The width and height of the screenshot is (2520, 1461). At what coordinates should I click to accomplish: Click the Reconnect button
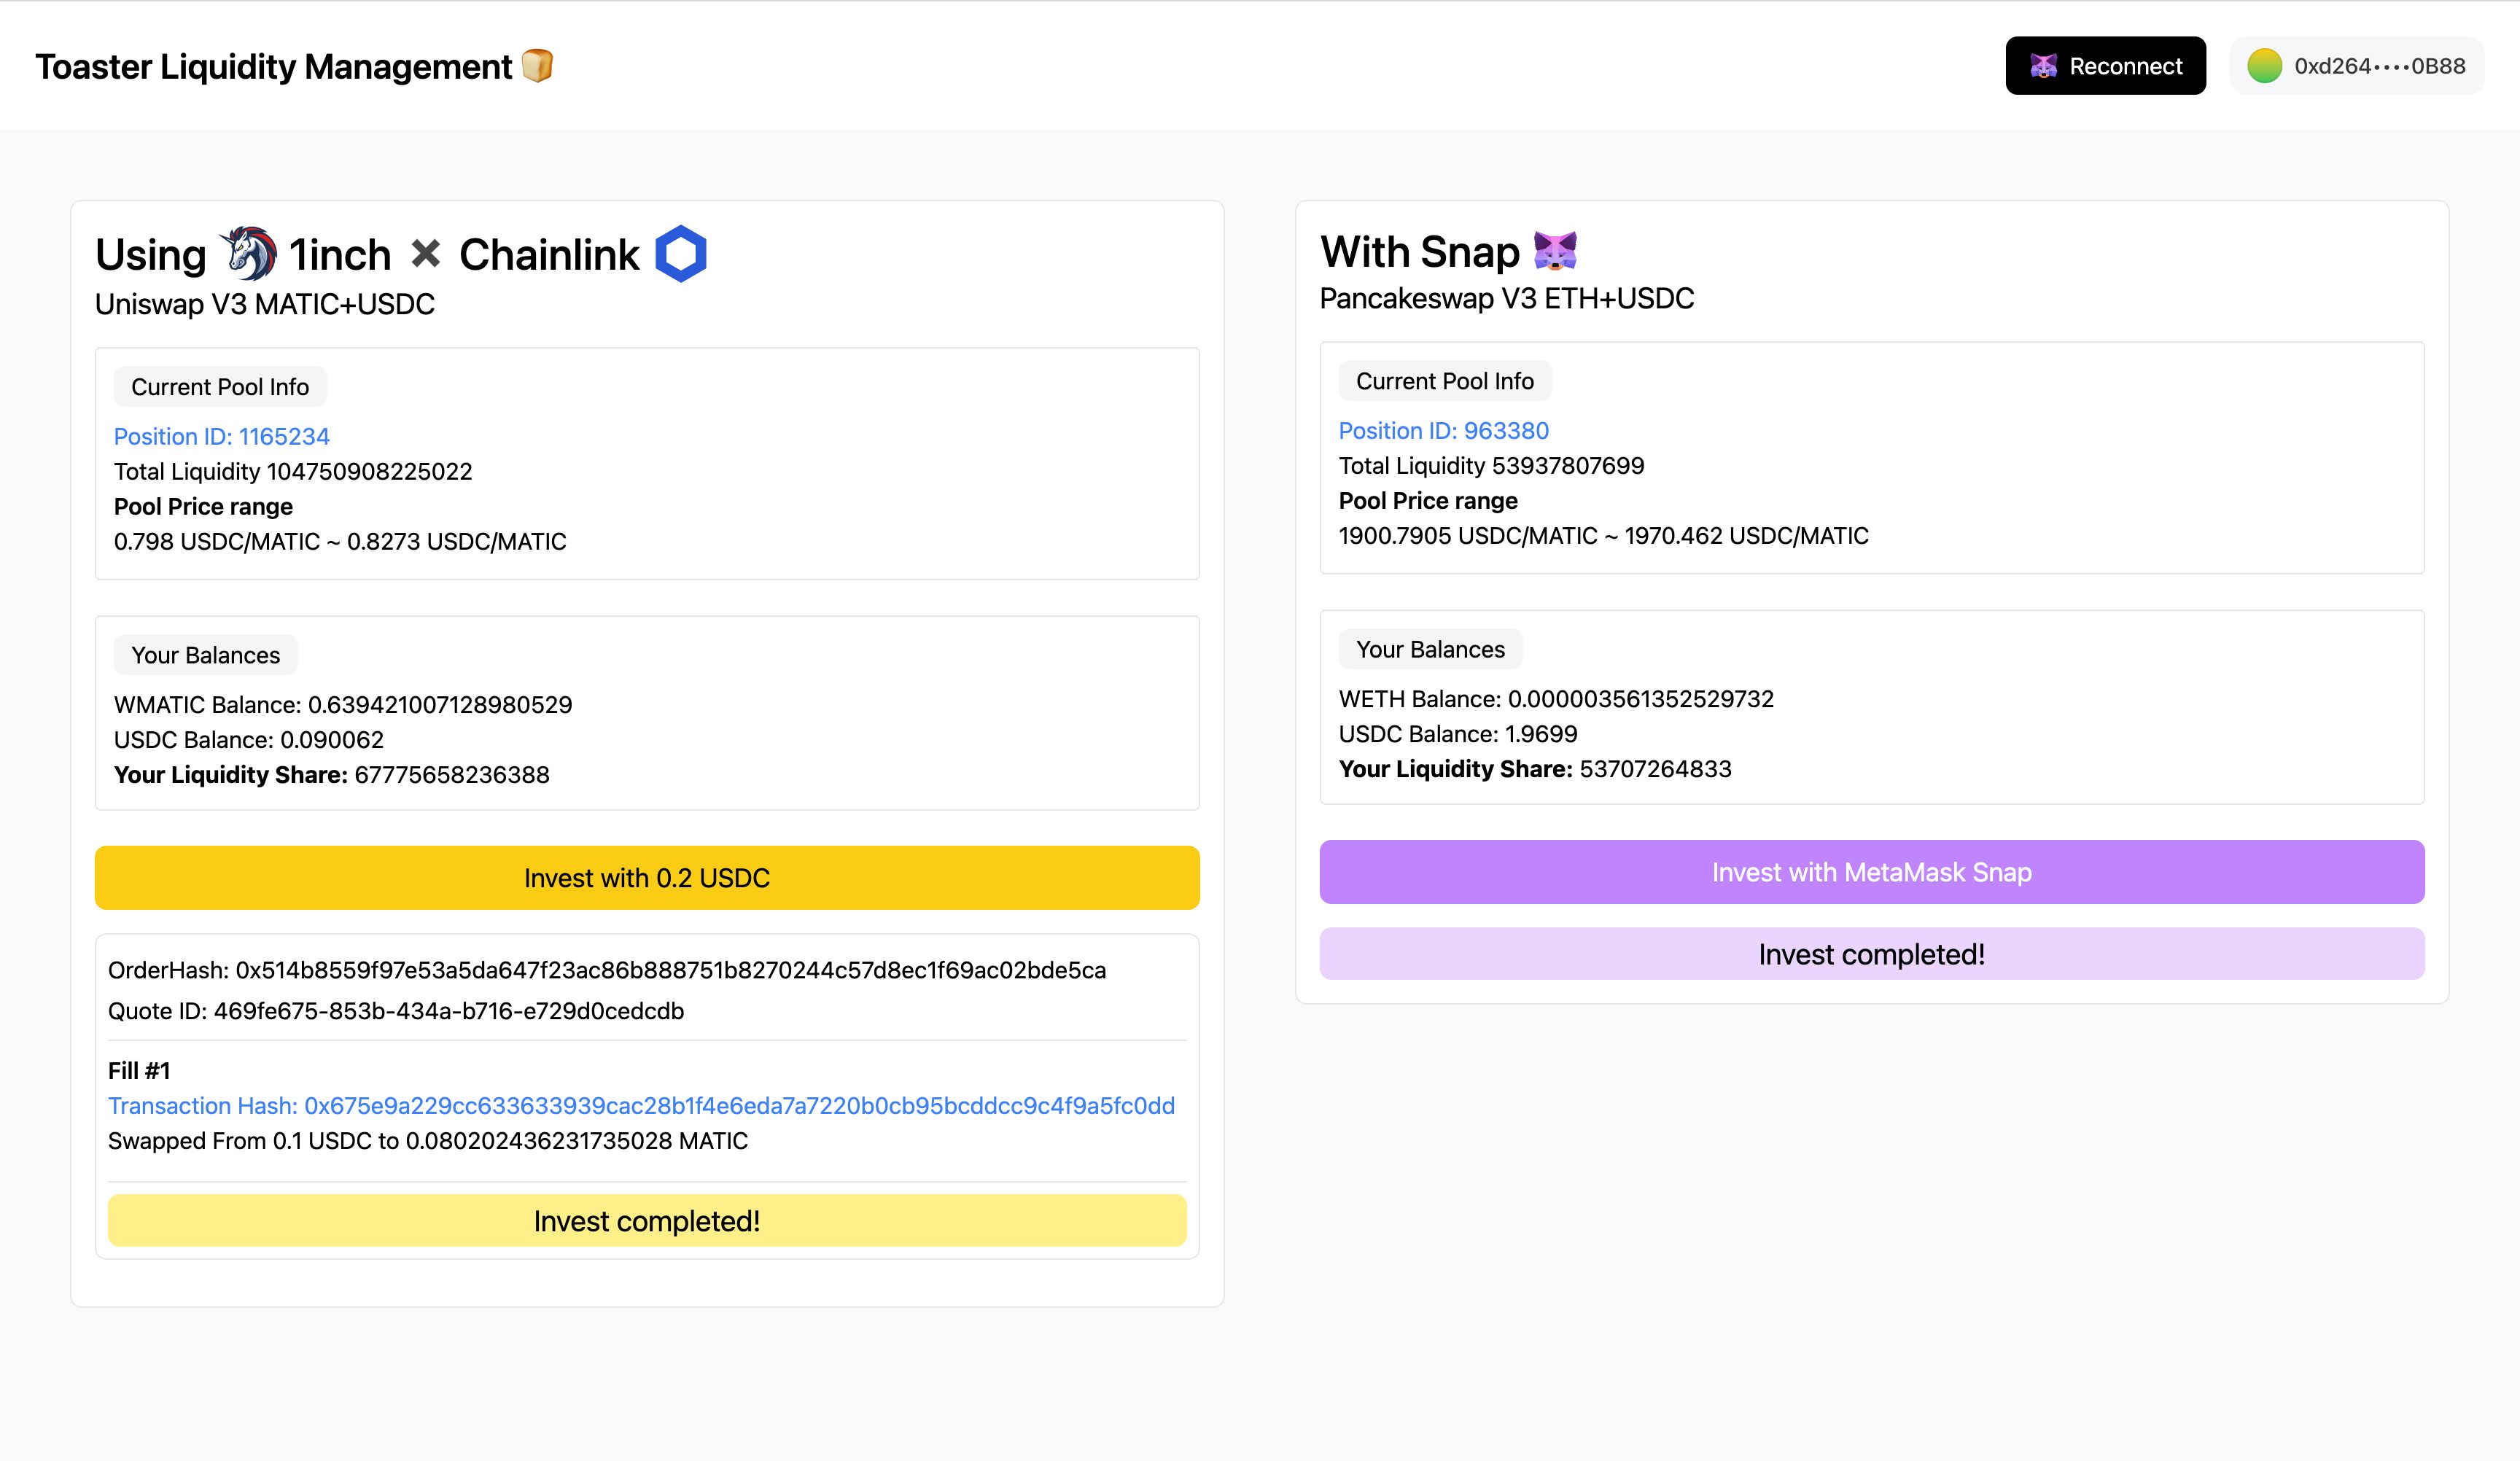(2105, 66)
